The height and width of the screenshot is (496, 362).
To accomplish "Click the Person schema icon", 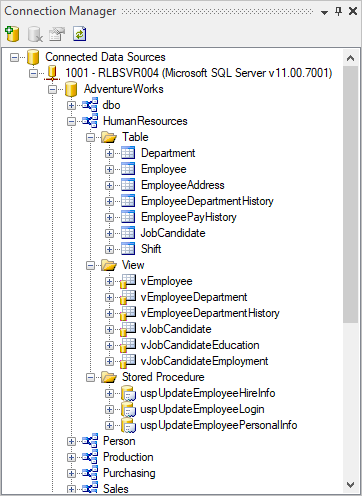I will coord(90,441).
